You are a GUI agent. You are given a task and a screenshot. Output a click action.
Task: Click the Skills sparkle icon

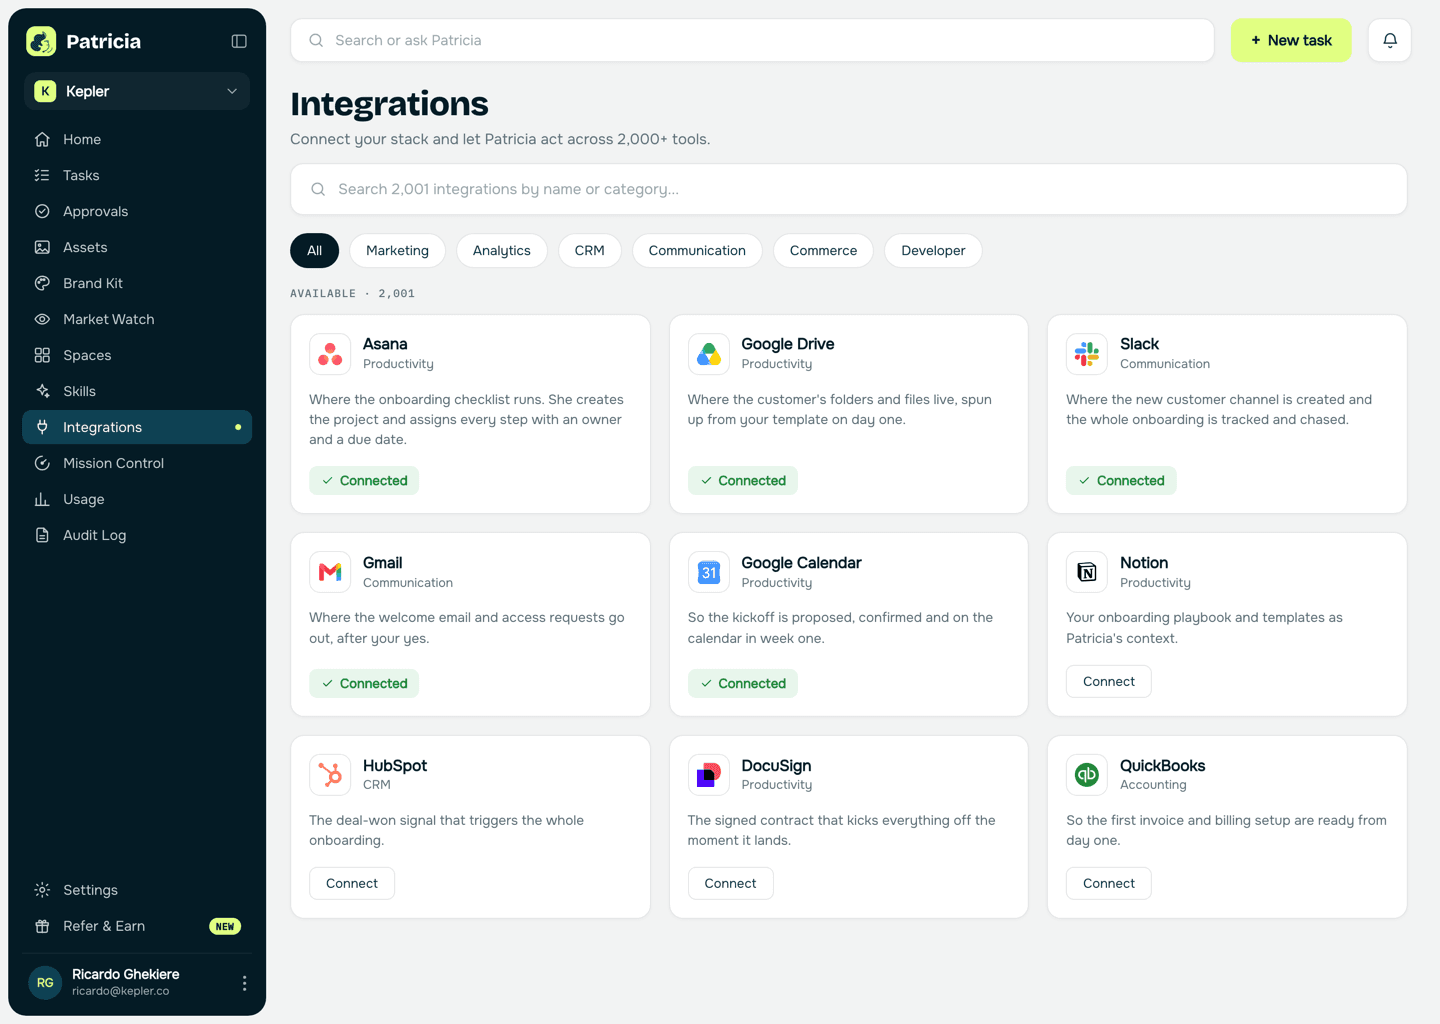pos(42,391)
